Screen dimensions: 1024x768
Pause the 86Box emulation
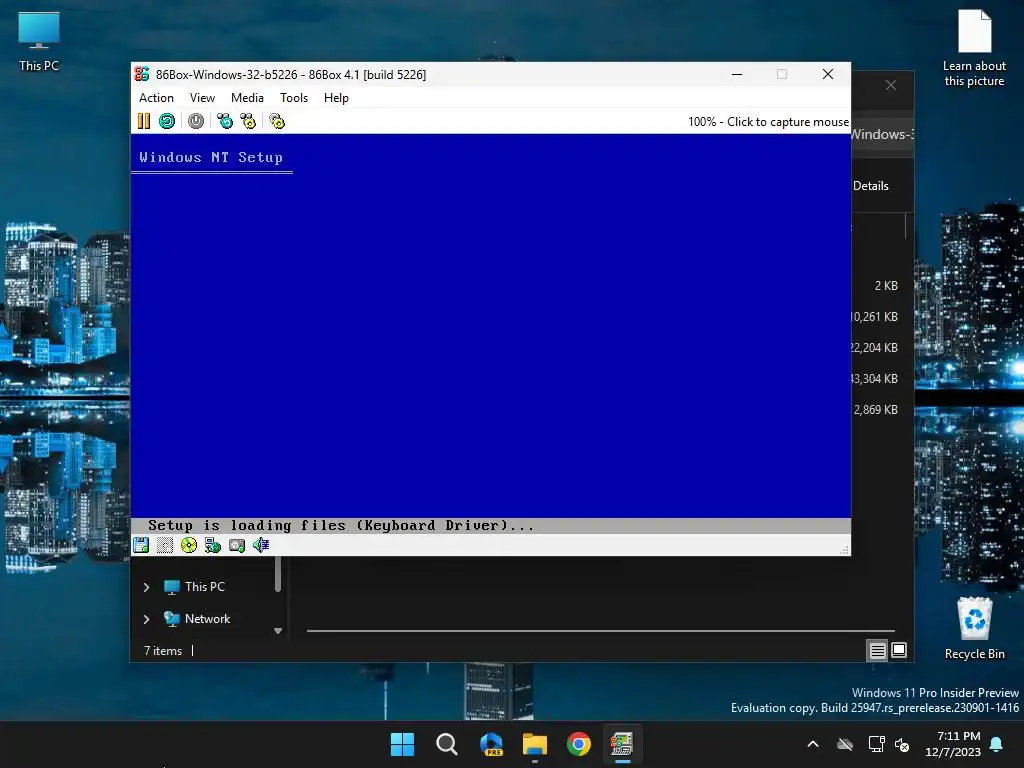144,121
